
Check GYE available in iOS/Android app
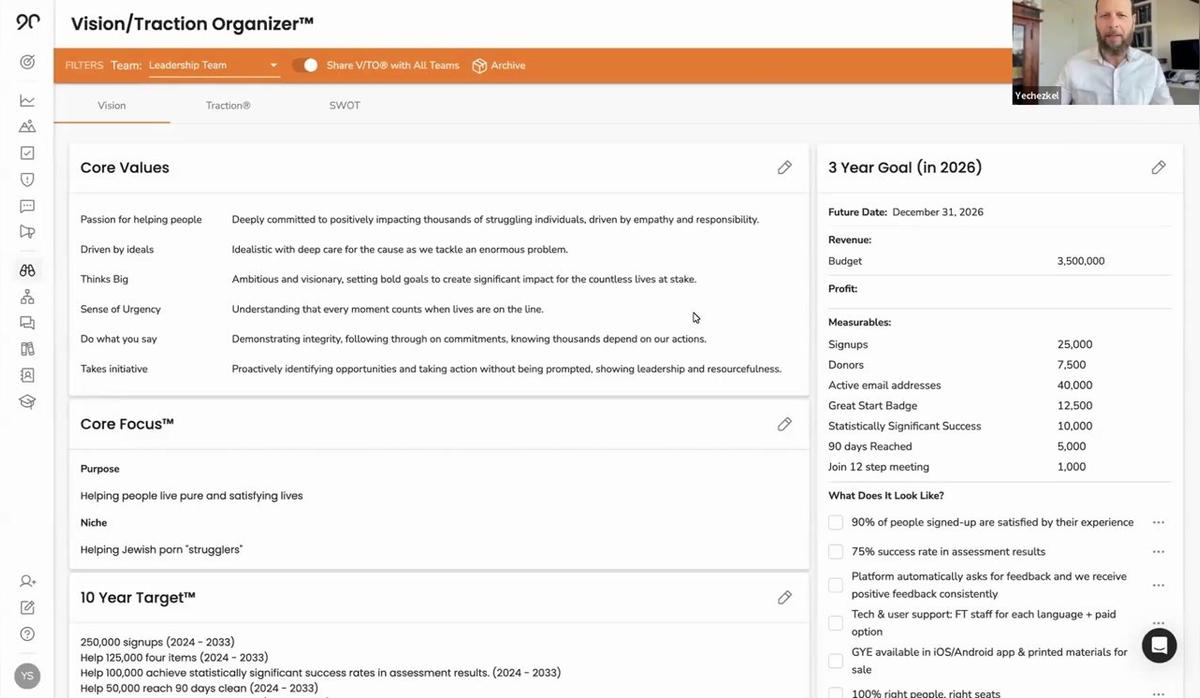(x=836, y=661)
